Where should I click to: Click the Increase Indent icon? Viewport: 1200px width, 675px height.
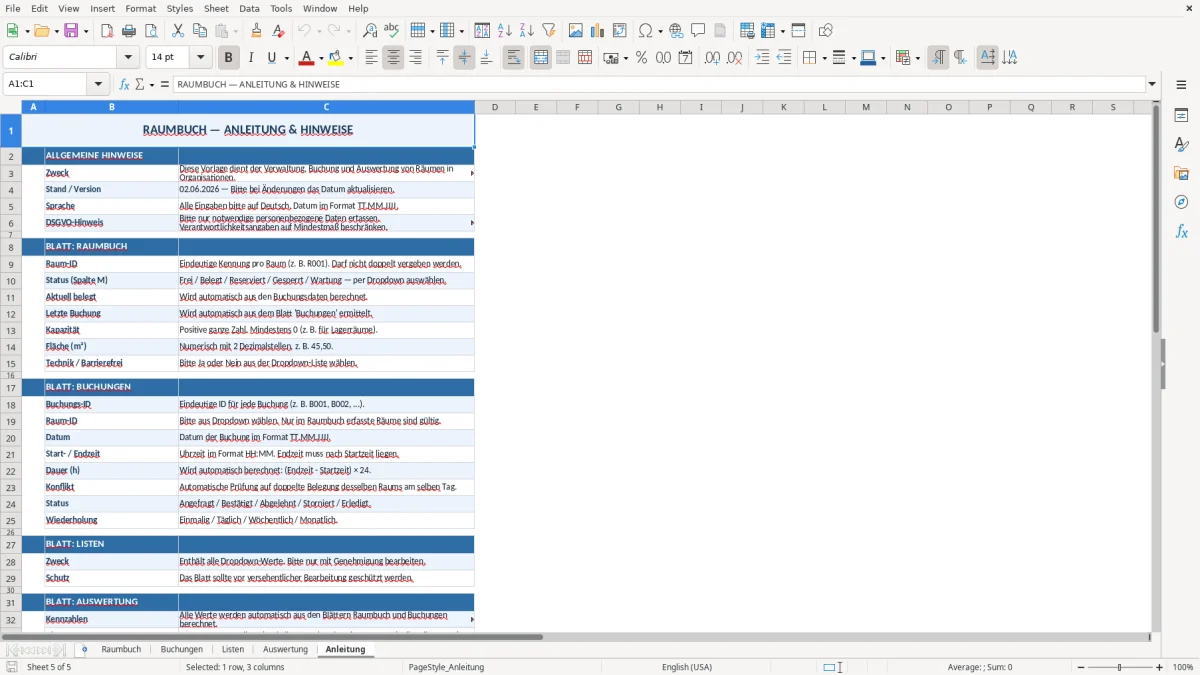point(762,58)
